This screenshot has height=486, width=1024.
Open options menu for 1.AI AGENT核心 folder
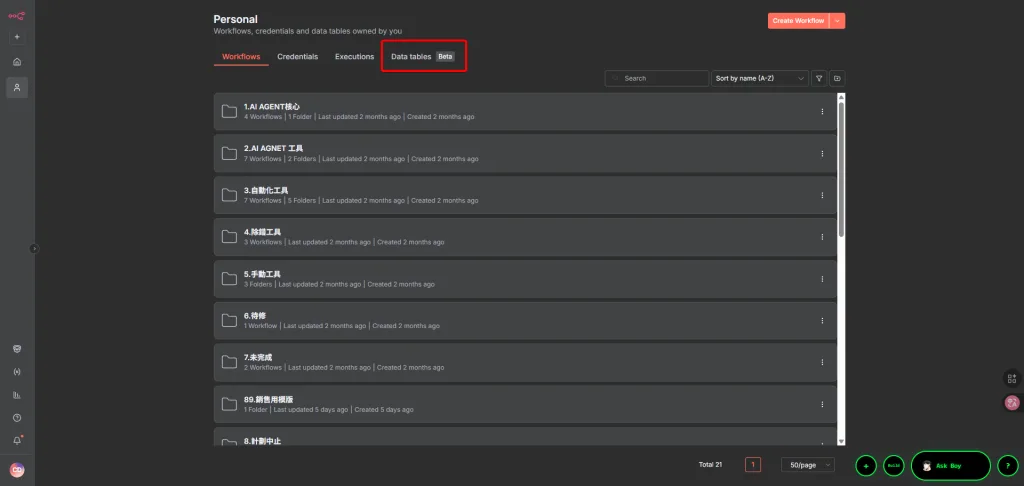(x=822, y=112)
